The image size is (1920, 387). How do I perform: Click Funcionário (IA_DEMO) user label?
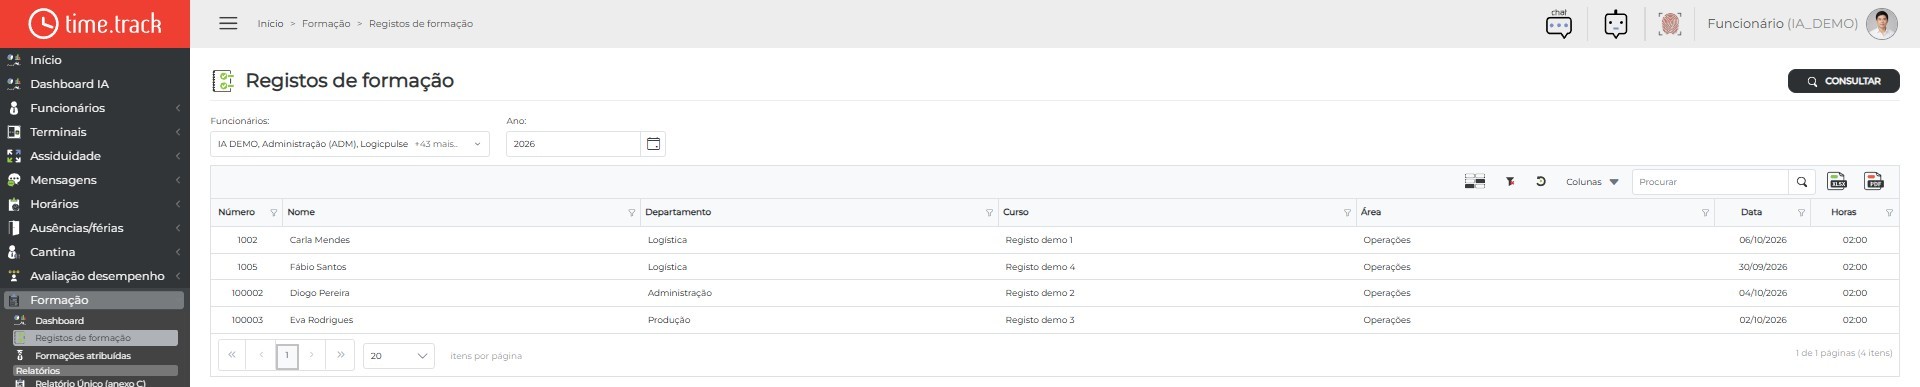click(1782, 24)
